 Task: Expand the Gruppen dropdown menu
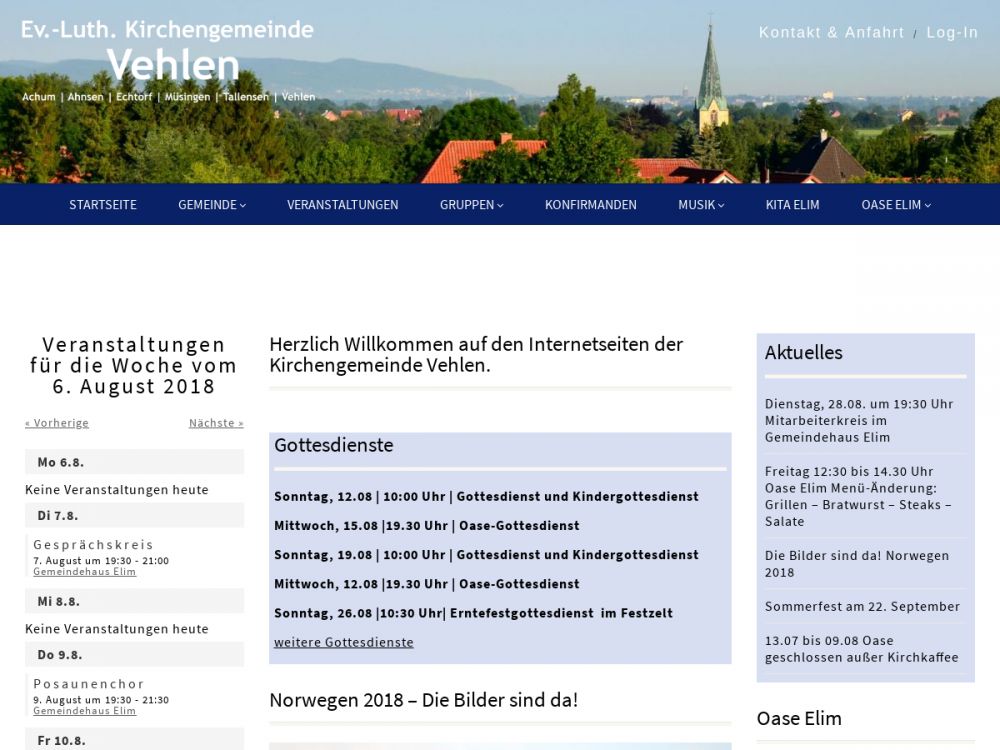pyautogui.click(x=471, y=205)
